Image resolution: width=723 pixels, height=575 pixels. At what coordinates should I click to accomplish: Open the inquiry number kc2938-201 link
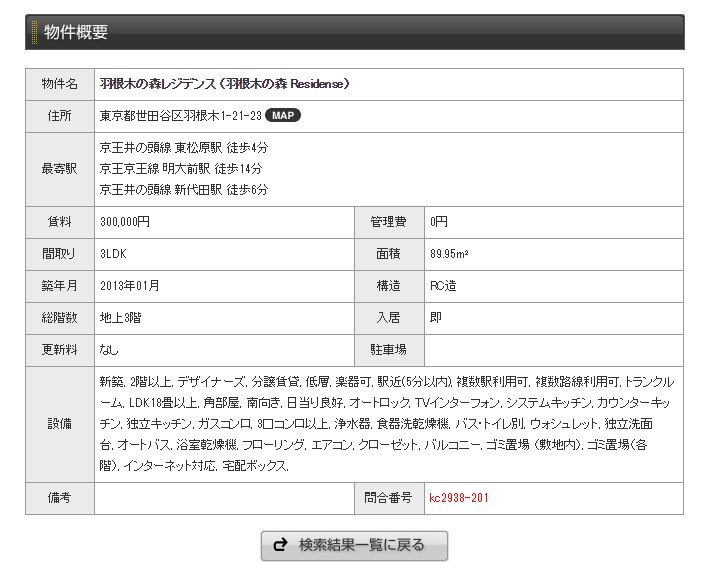458,497
